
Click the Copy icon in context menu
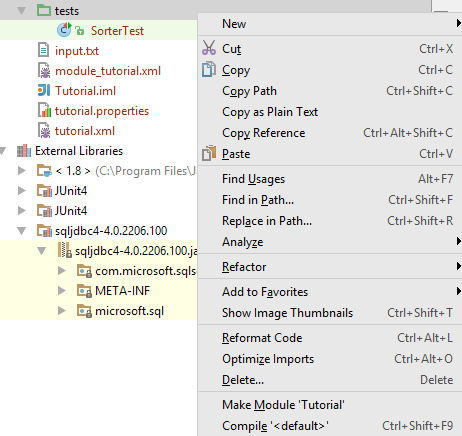[x=209, y=69]
